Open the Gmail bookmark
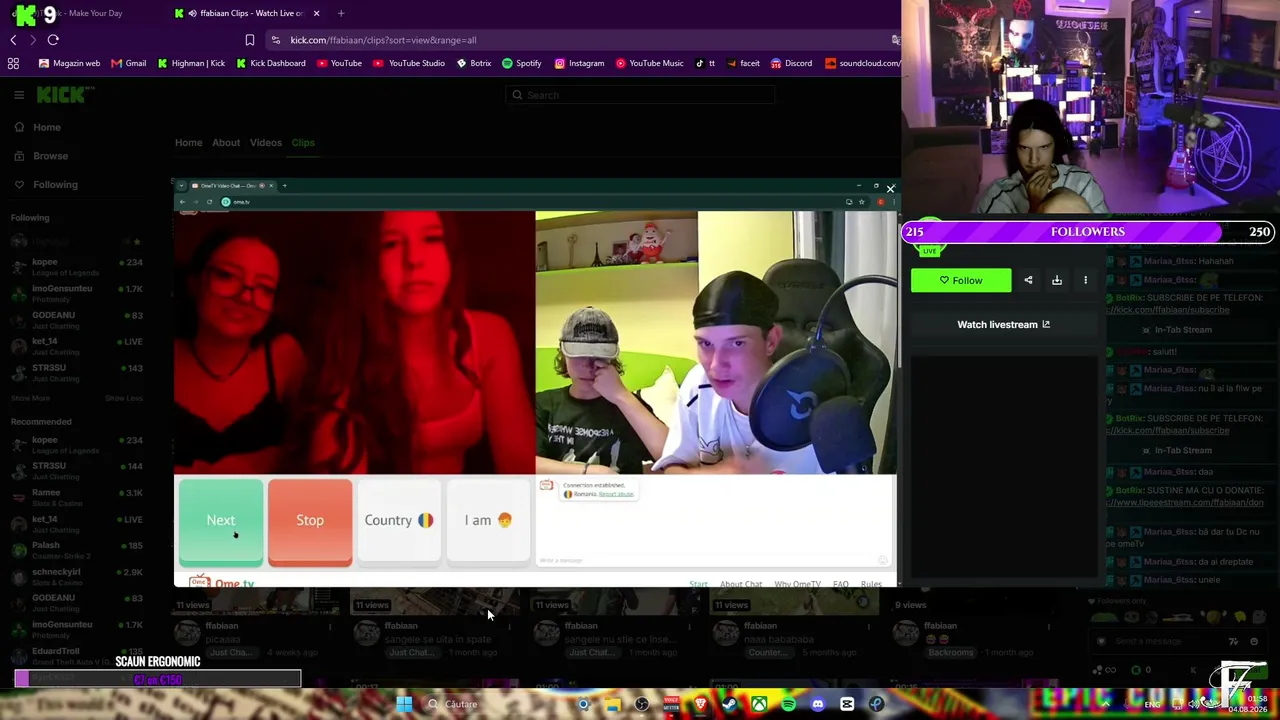 [x=129, y=63]
